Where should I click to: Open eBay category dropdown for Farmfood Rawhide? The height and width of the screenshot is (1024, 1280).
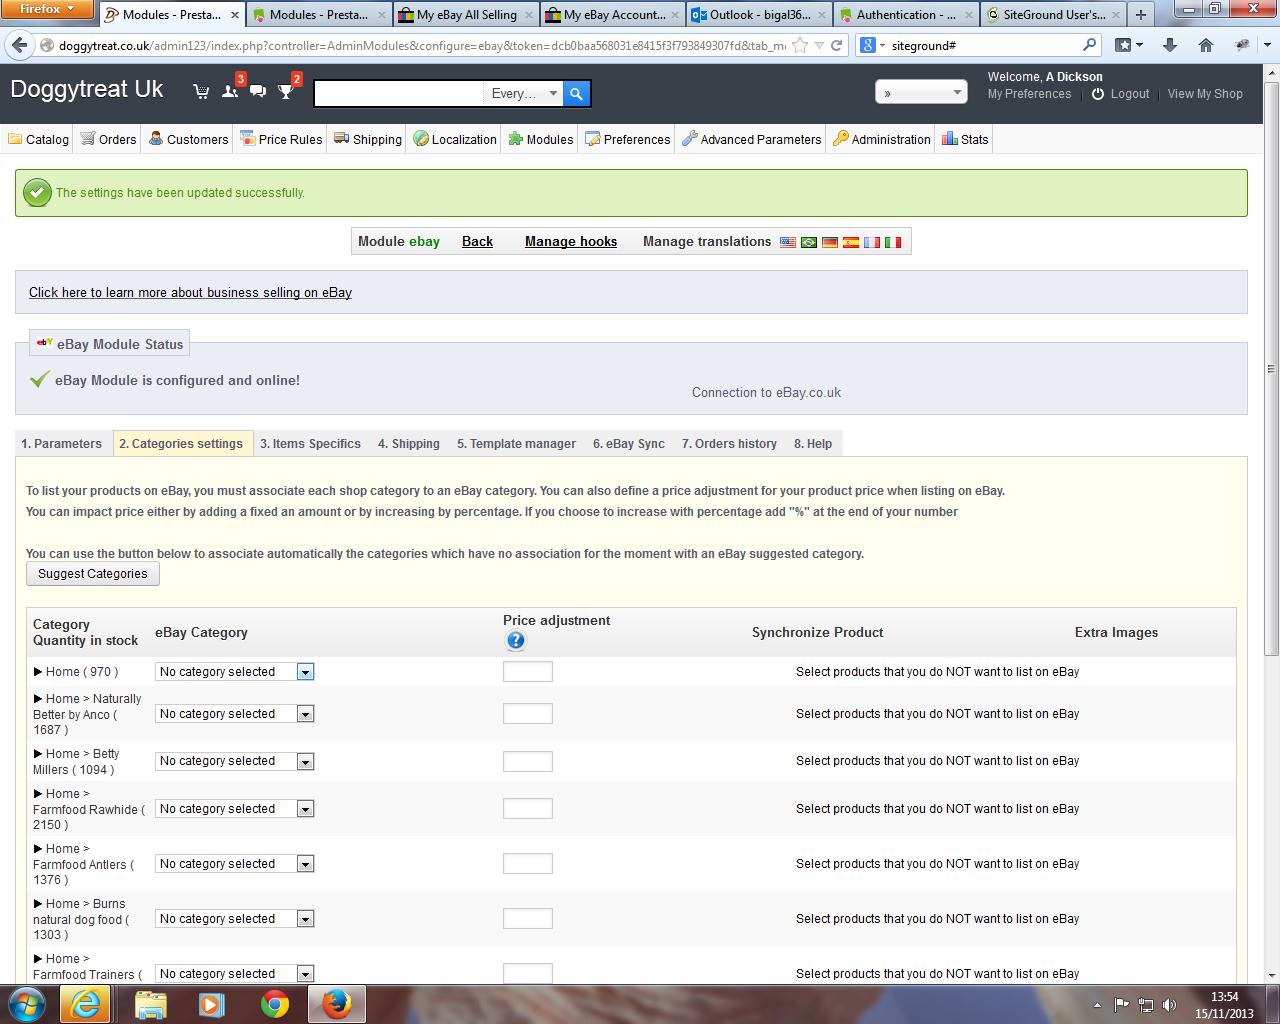coord(235,809)
